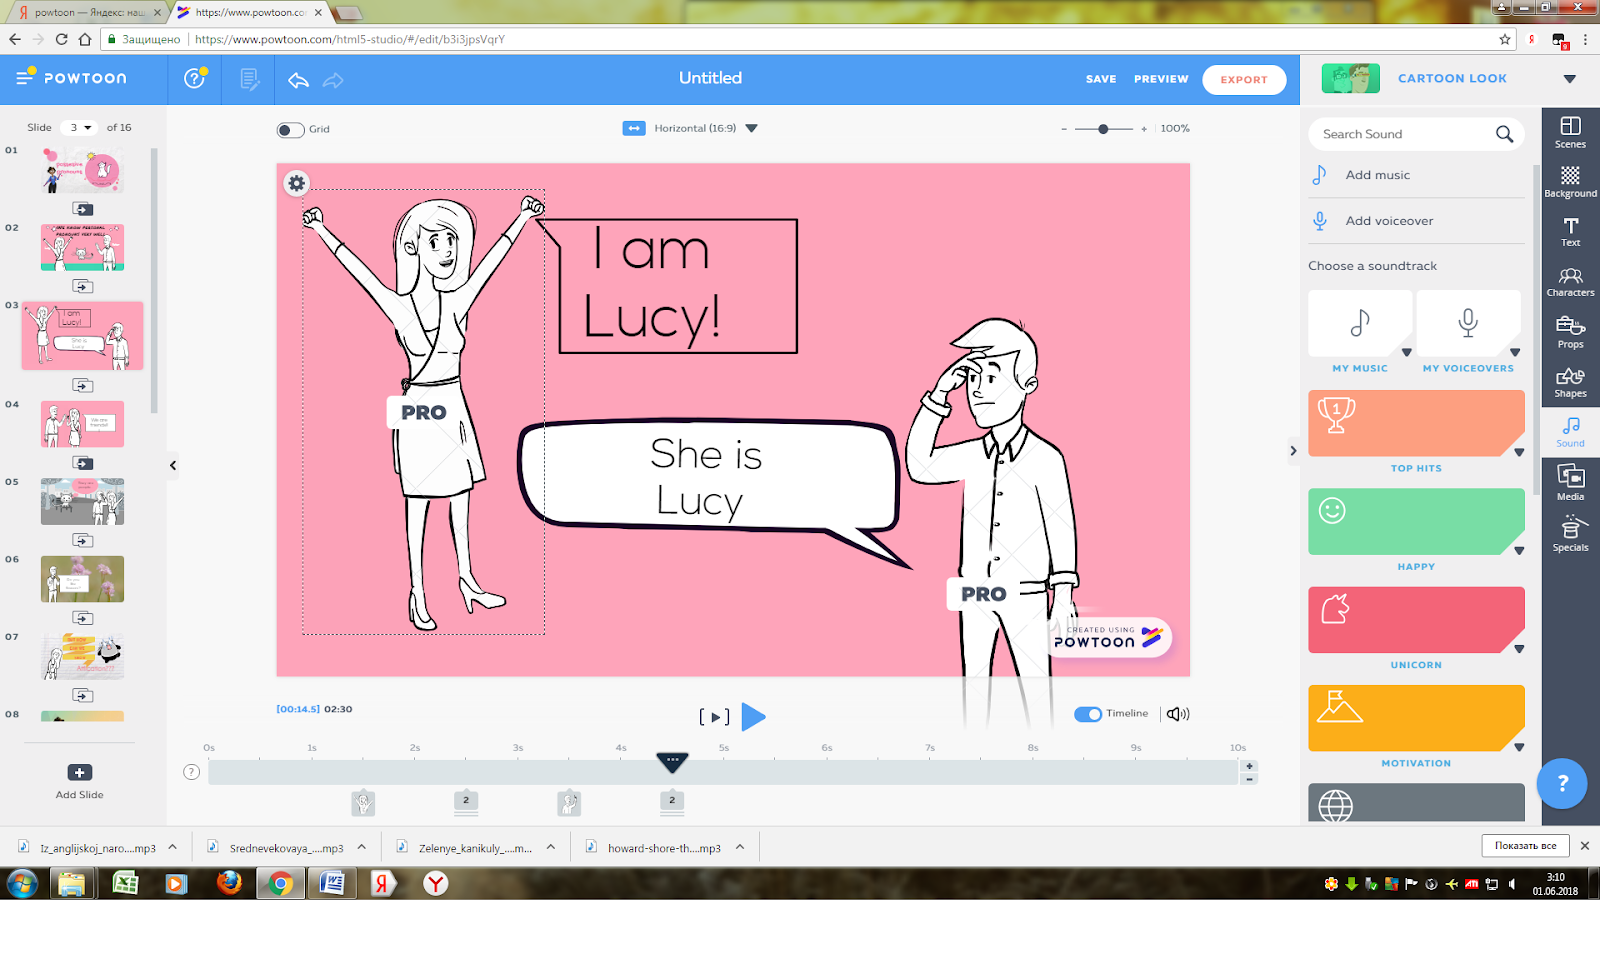Image resolution: width=1600 pixels, height=974 pixels.
Task: Reload the browser page
Action: click(x=61, y=40)
